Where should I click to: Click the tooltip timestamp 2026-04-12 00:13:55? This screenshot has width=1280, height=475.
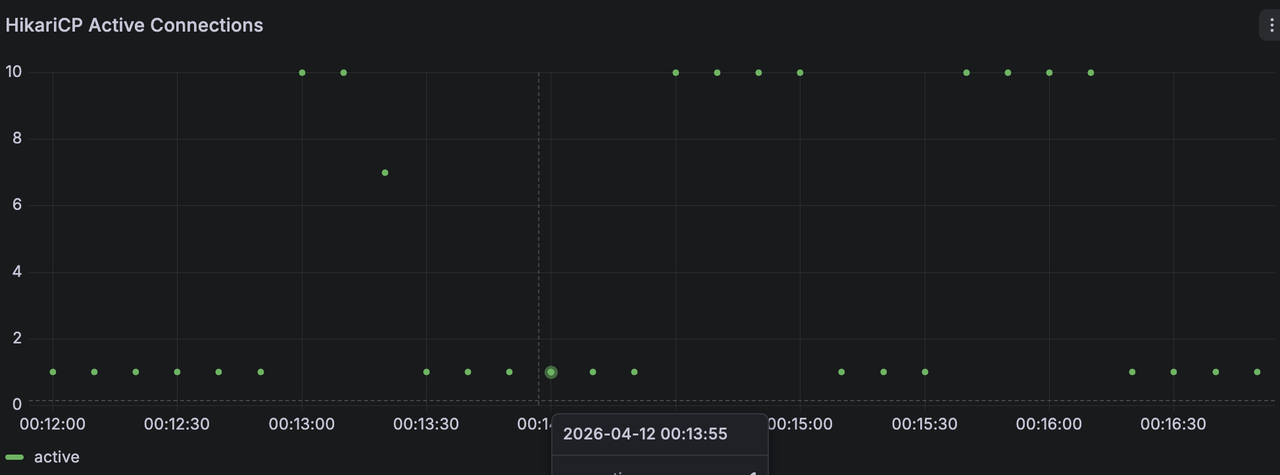pyautogui.click(x=645, y=434)
